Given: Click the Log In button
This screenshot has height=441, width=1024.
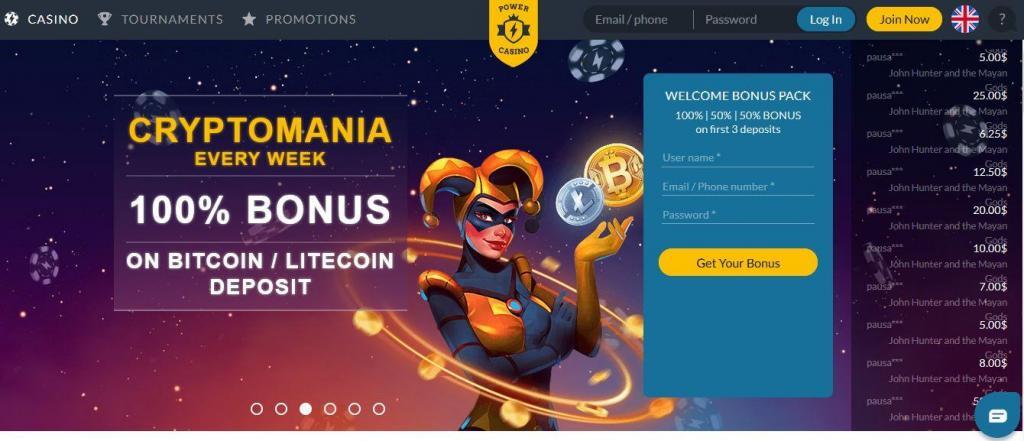Looking at the screenshot, I should (x=825, y=20).
